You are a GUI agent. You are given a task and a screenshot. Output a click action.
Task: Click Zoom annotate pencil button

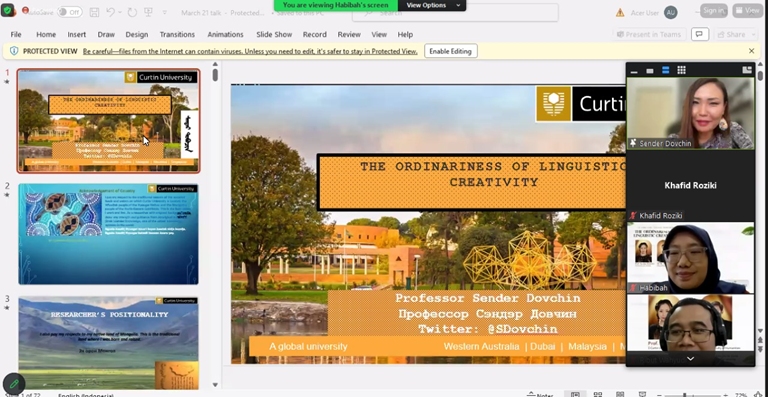[14, 384]
